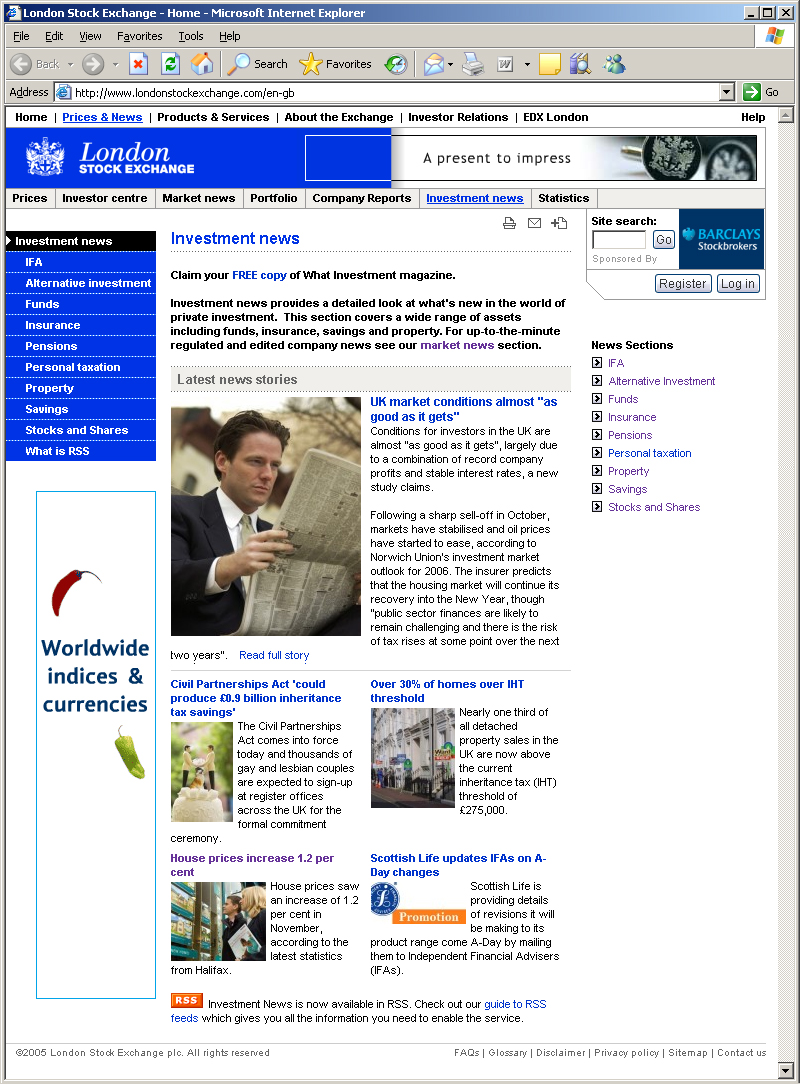The height and width of the screenshot is (1085, 800).
Task: Open Favorites star in toolbar
Action: pyautogui.click(x=336, y=64)
